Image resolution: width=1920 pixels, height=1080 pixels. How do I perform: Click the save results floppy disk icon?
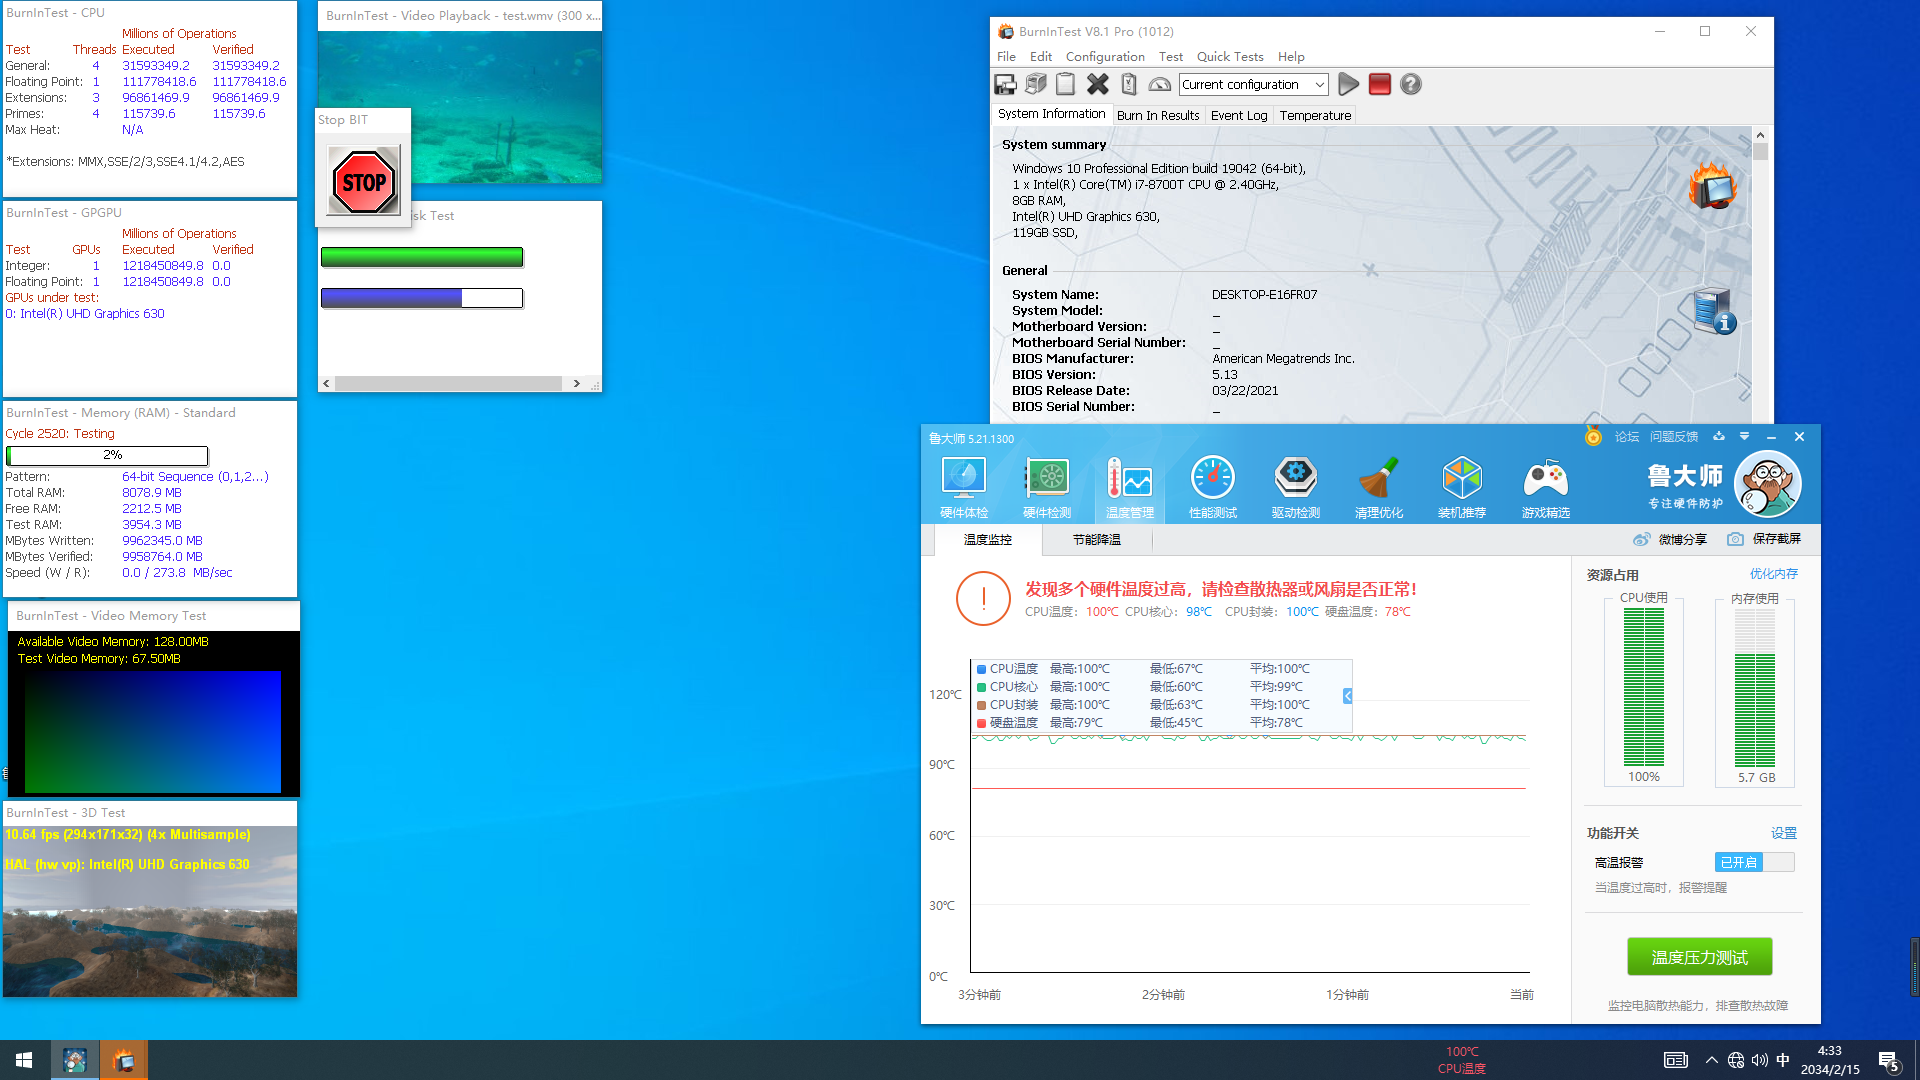(x=1005, y=85)
